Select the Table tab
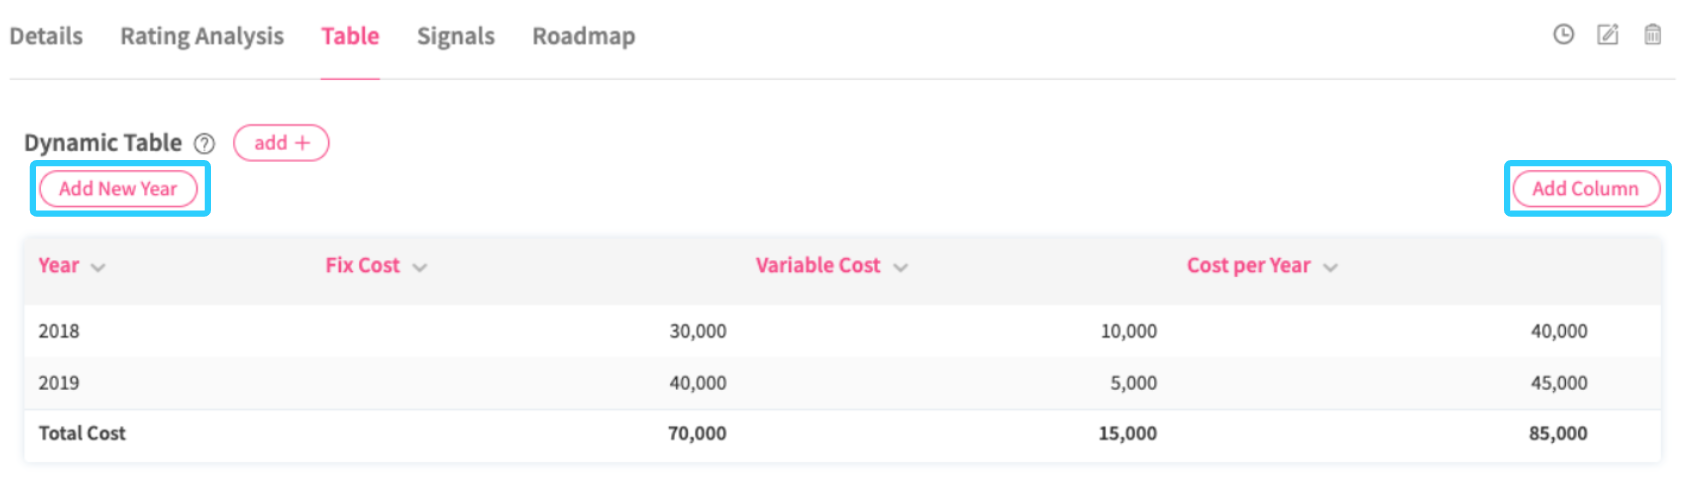The height and width of the screenshot is (487, 1684). coord(350,37)
